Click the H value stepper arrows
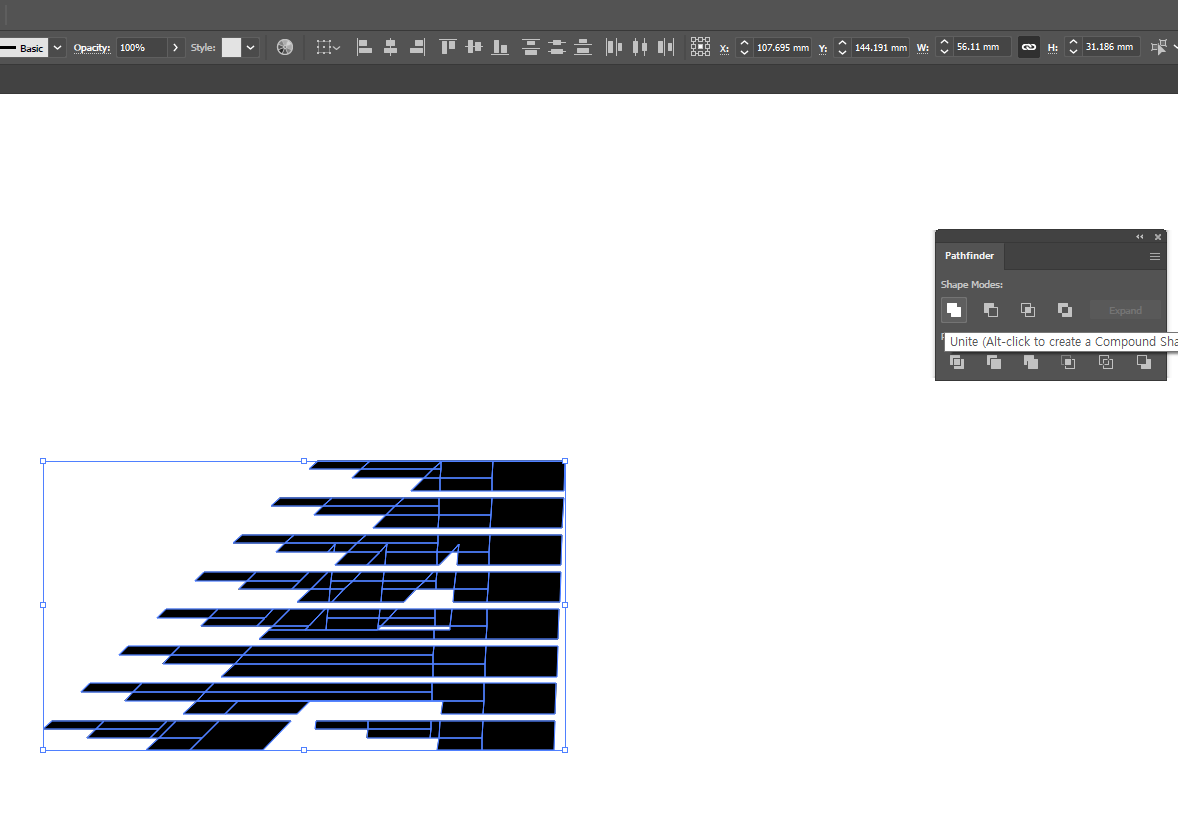Viewport: 1178px width, 823px height. (1074, 47)
